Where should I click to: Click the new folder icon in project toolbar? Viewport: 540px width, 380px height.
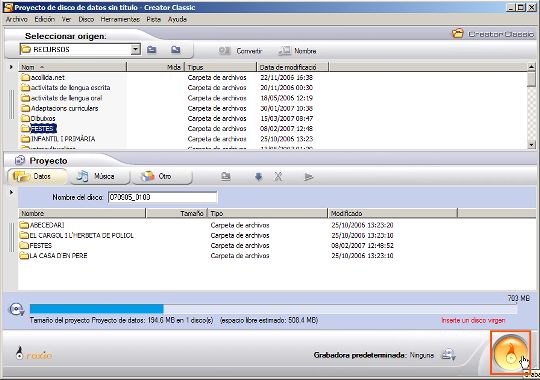tap(226, 177)
